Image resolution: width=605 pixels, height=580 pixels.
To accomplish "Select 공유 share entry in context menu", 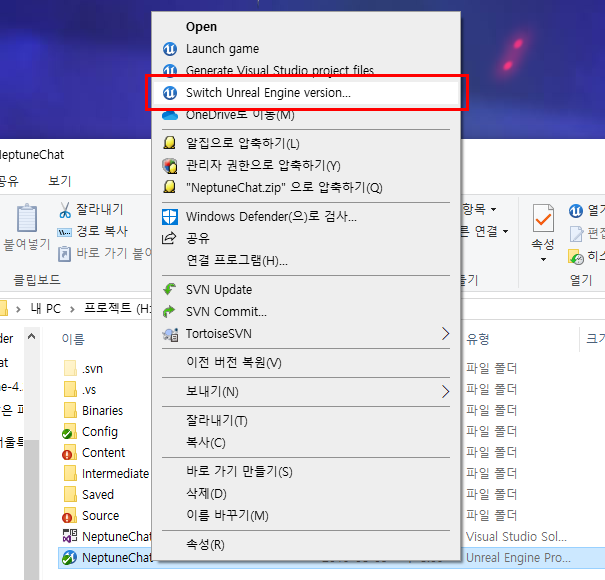I will pyautogui.click(x=198, y=238).
